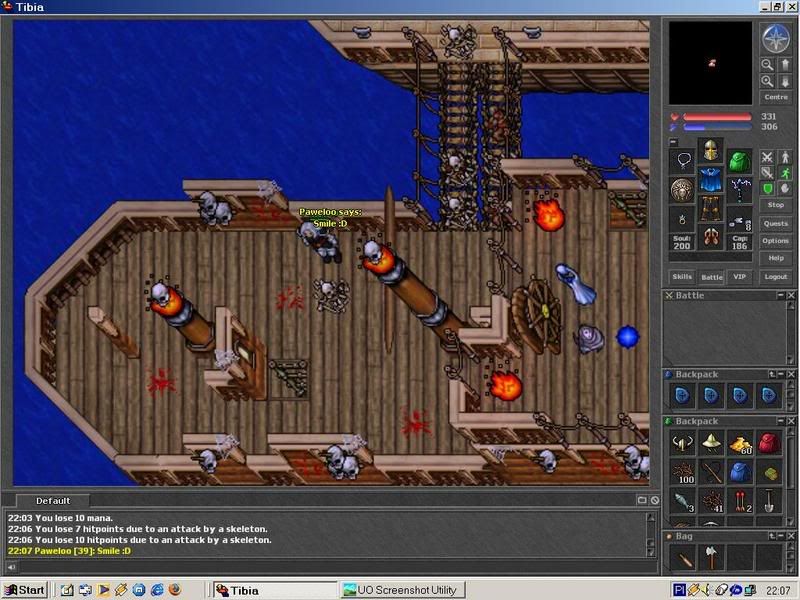
Task: Select the shovel in backpack
Action: pos(768,501)
